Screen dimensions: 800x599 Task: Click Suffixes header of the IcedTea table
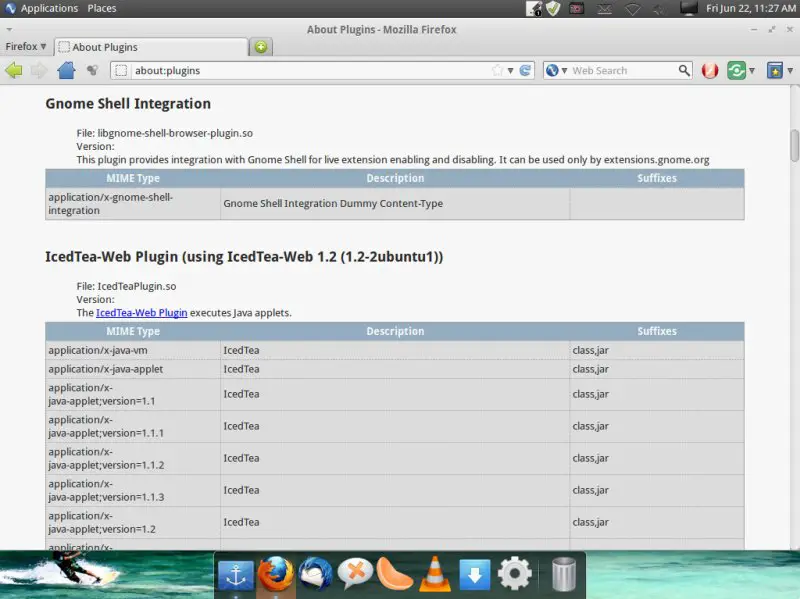coord(657,331)
